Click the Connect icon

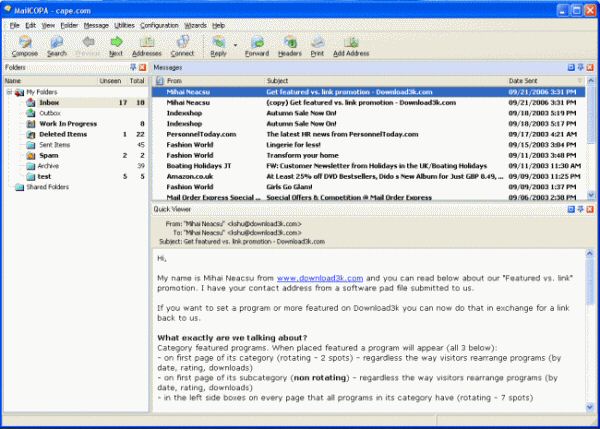(x=182, y=46)
